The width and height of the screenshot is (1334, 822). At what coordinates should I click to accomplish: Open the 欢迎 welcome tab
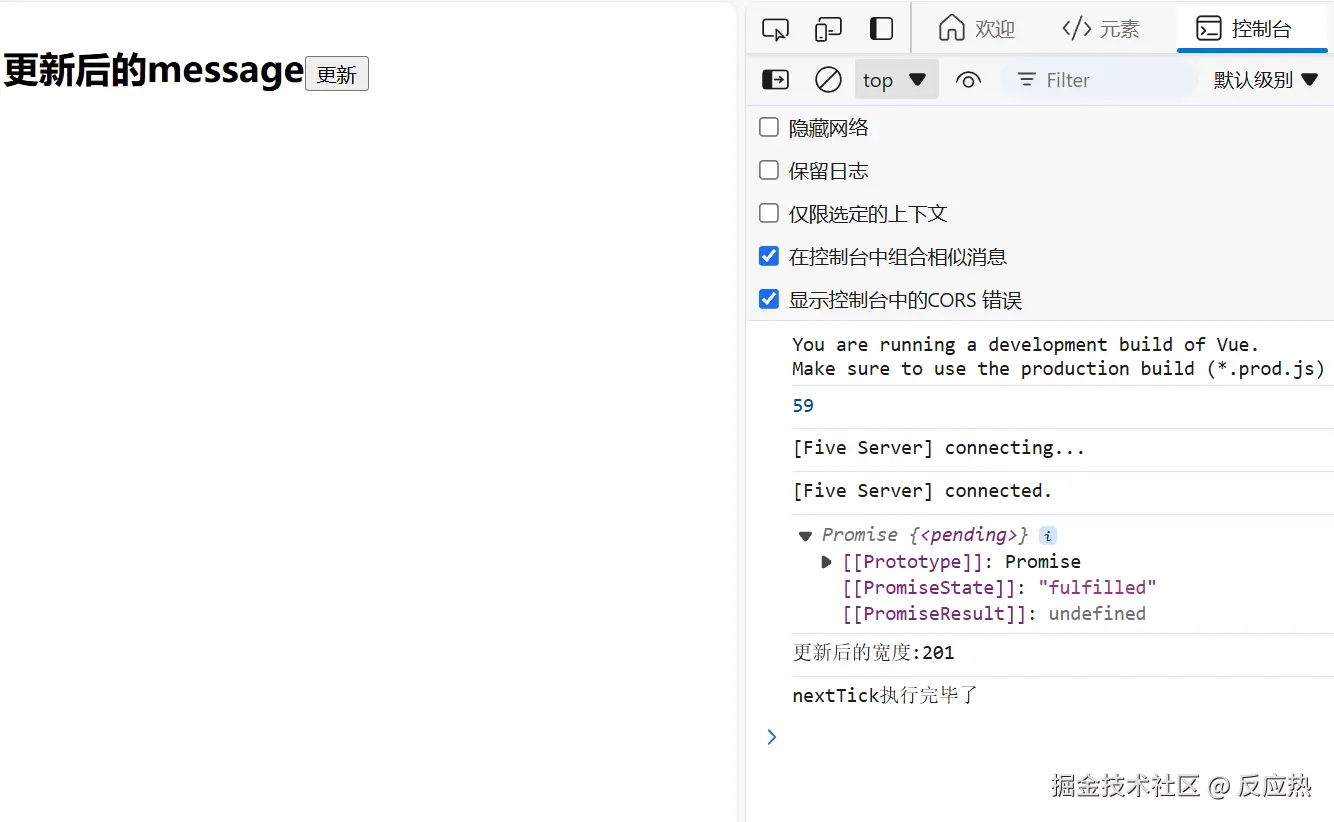[977, 28]
